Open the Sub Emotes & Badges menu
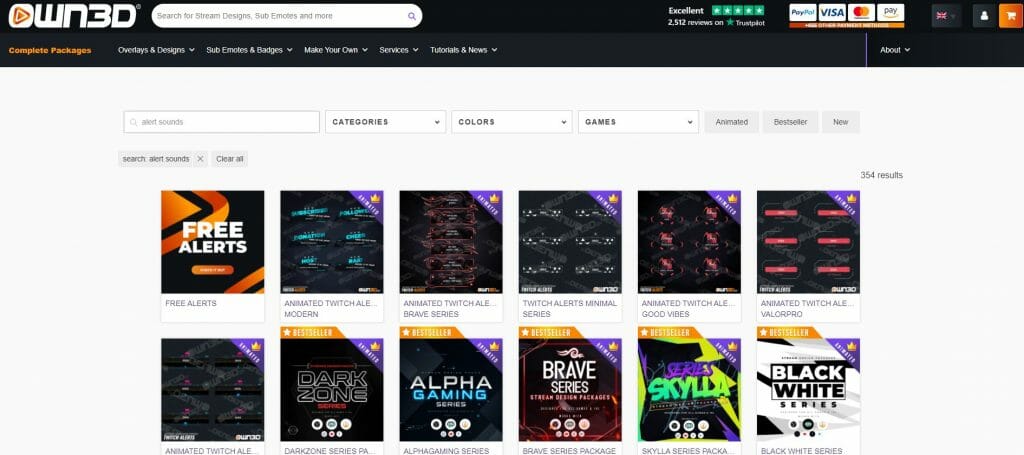This screenshot has height=455, width=1024. pos(249,50)
